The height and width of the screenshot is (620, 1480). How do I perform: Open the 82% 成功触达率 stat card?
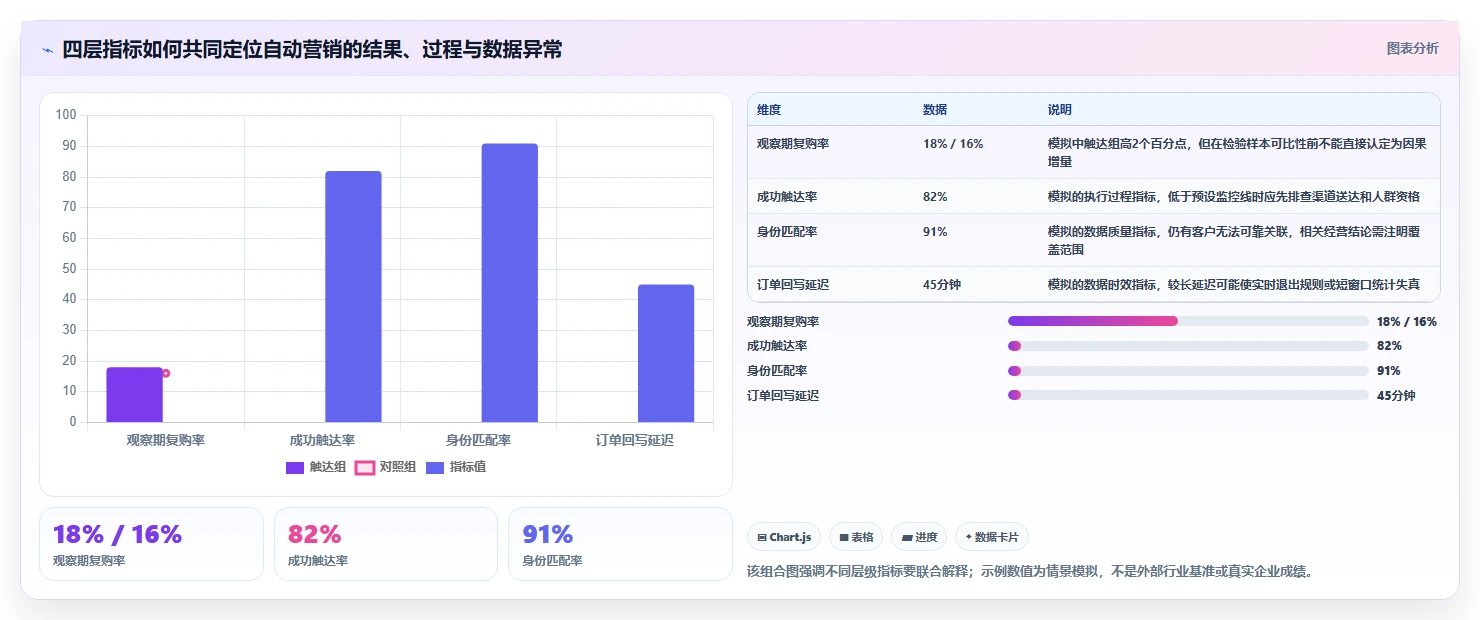click(x=386, y=544)
